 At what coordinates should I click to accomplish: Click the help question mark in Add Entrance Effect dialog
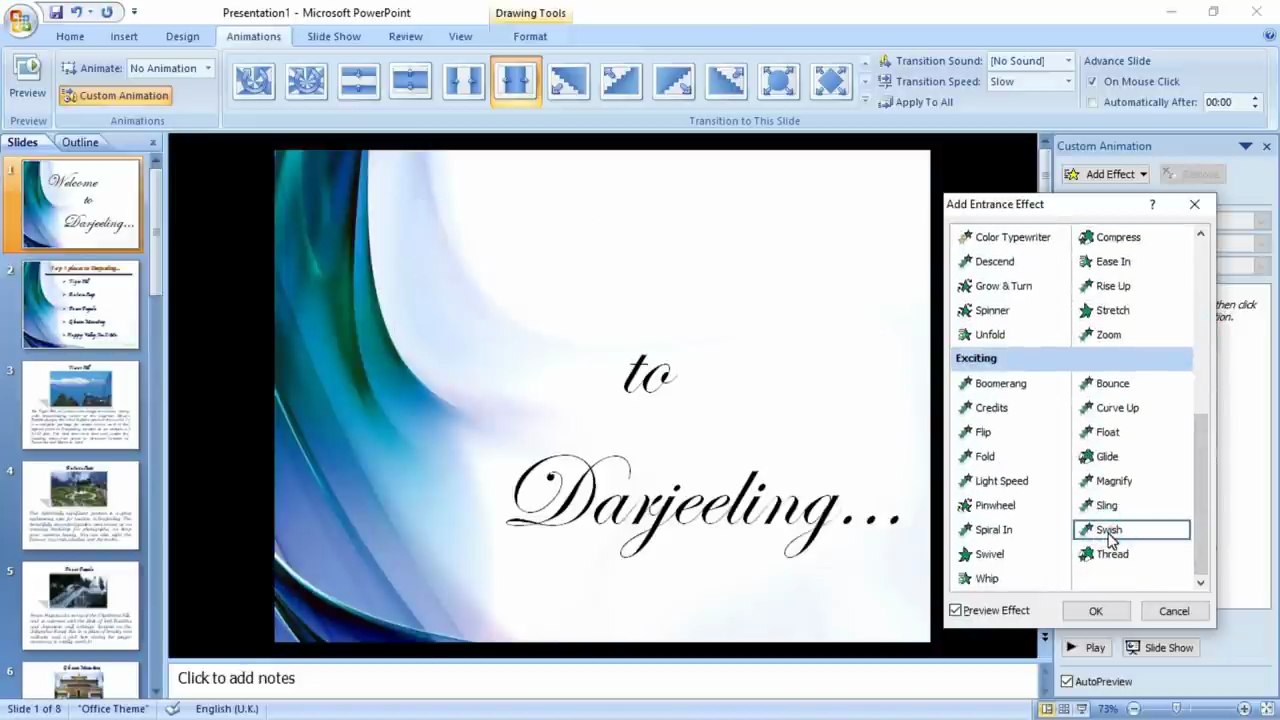click(x=1152, y=204)
